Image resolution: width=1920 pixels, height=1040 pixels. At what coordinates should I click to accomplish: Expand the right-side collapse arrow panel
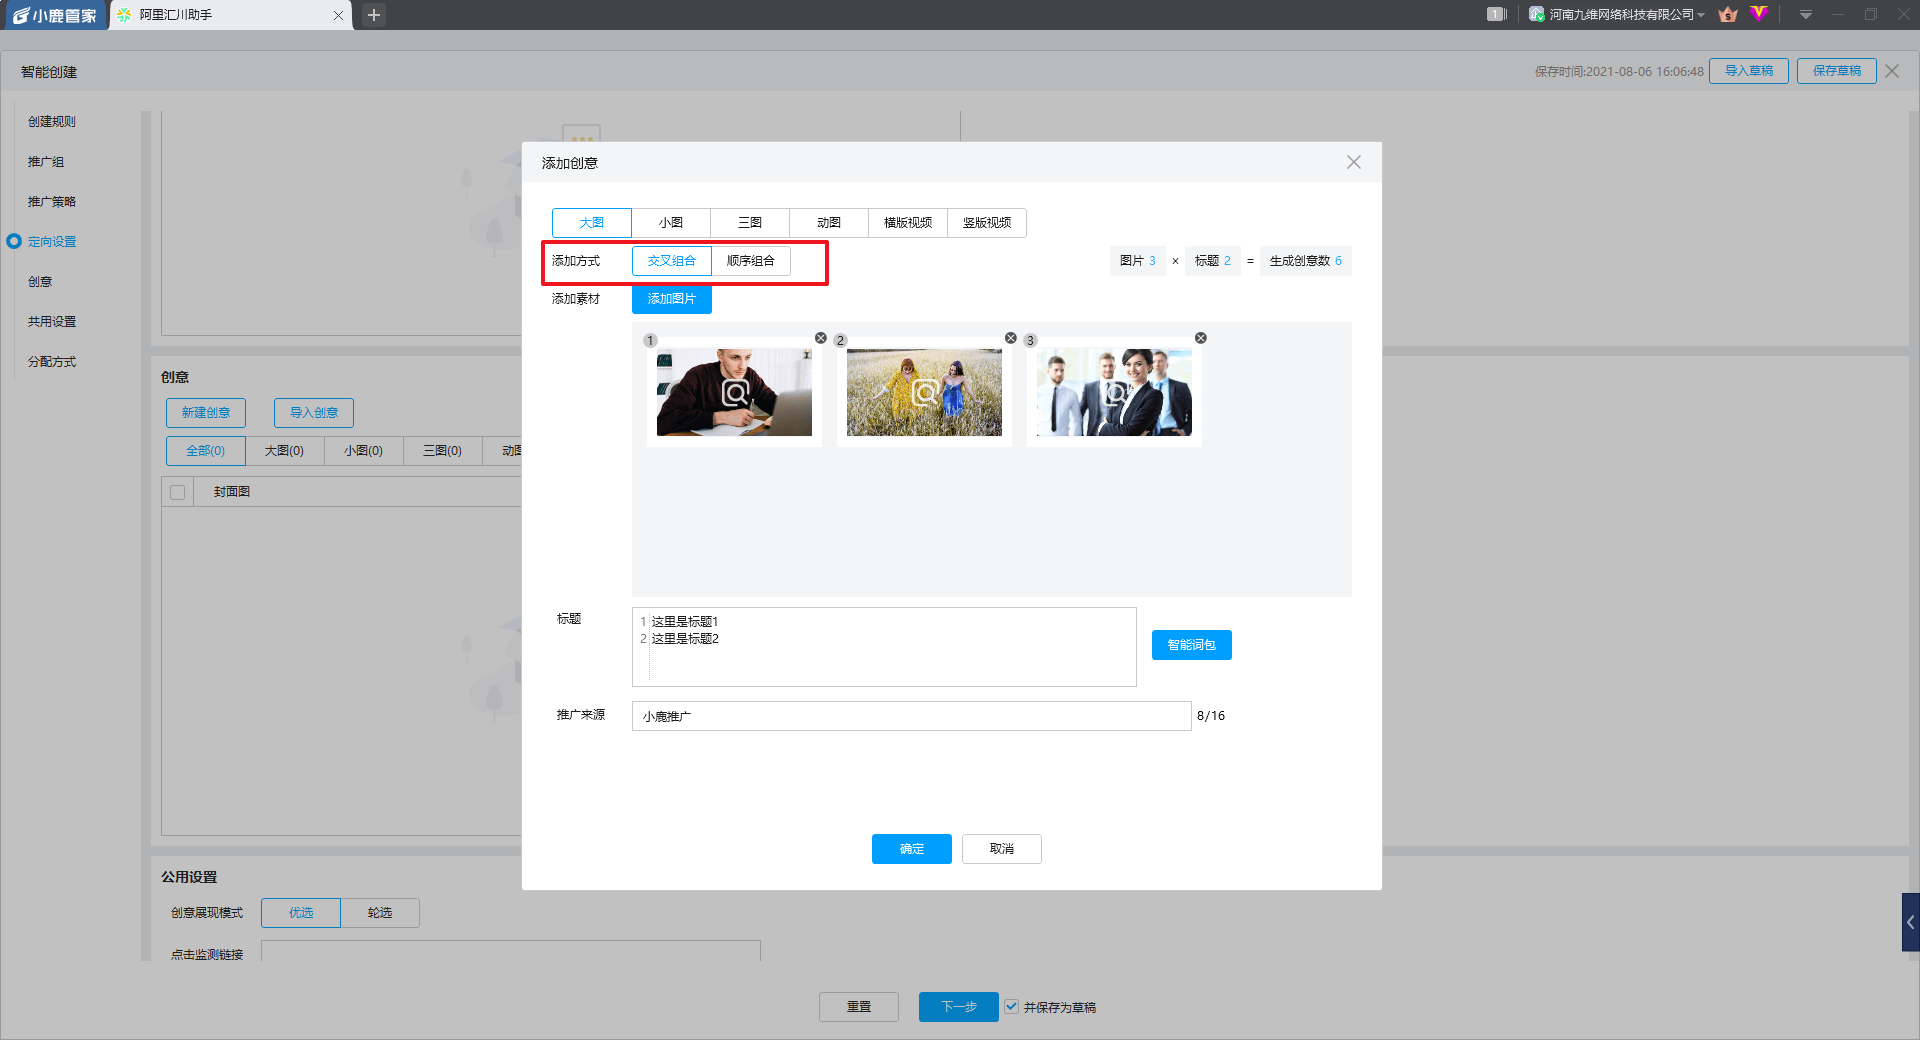tap(1910, 922)
